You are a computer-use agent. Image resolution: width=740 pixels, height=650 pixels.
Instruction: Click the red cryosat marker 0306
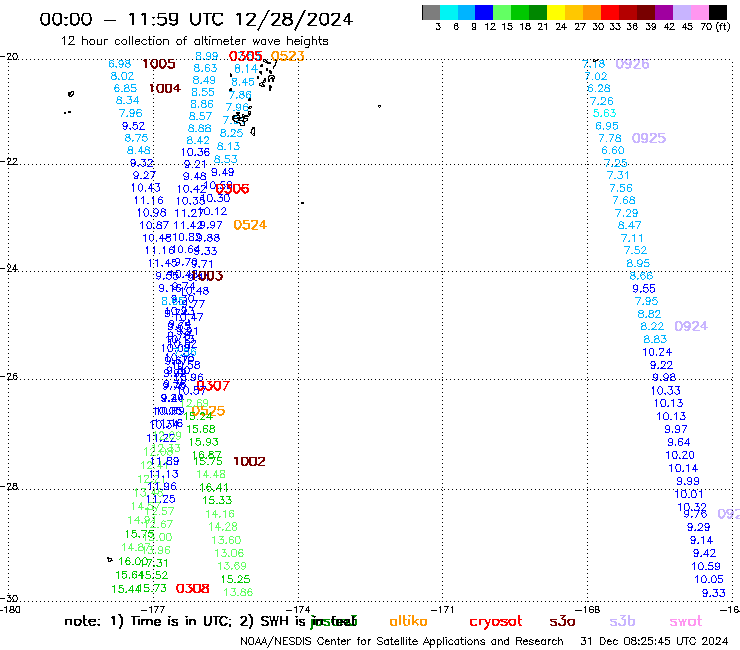point(232,189)
